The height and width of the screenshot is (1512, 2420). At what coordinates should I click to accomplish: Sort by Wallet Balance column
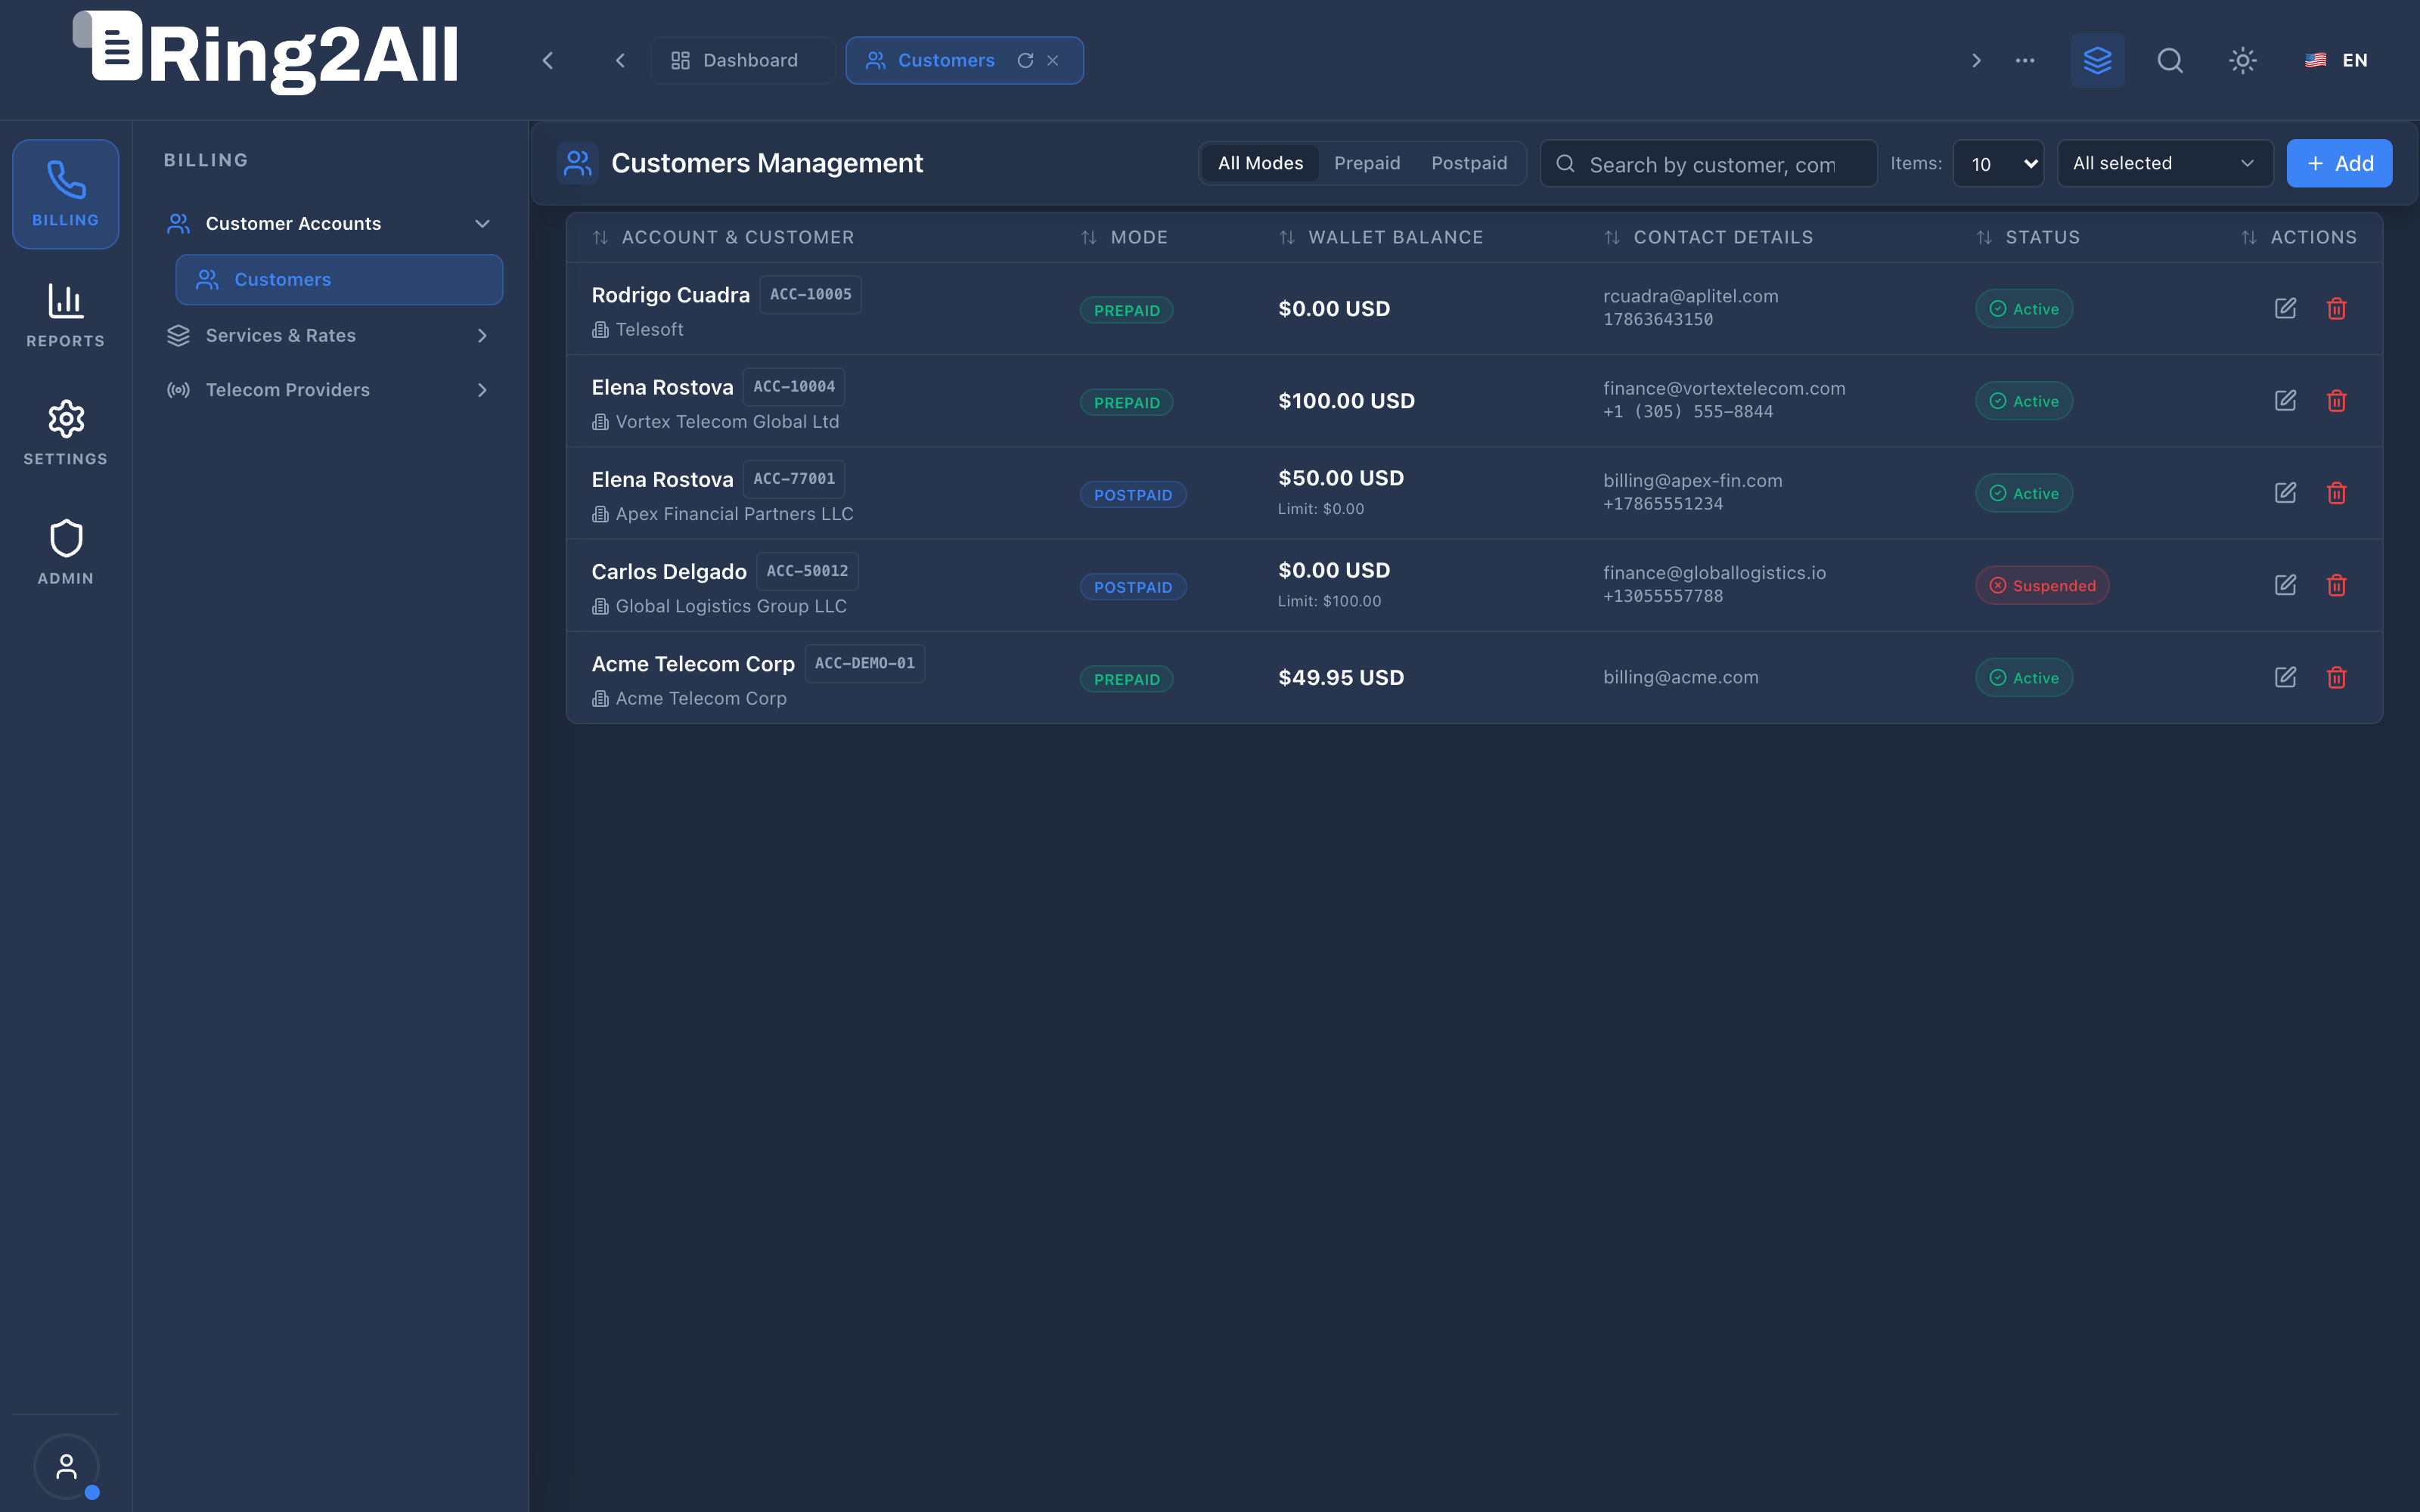(1381, 237)
